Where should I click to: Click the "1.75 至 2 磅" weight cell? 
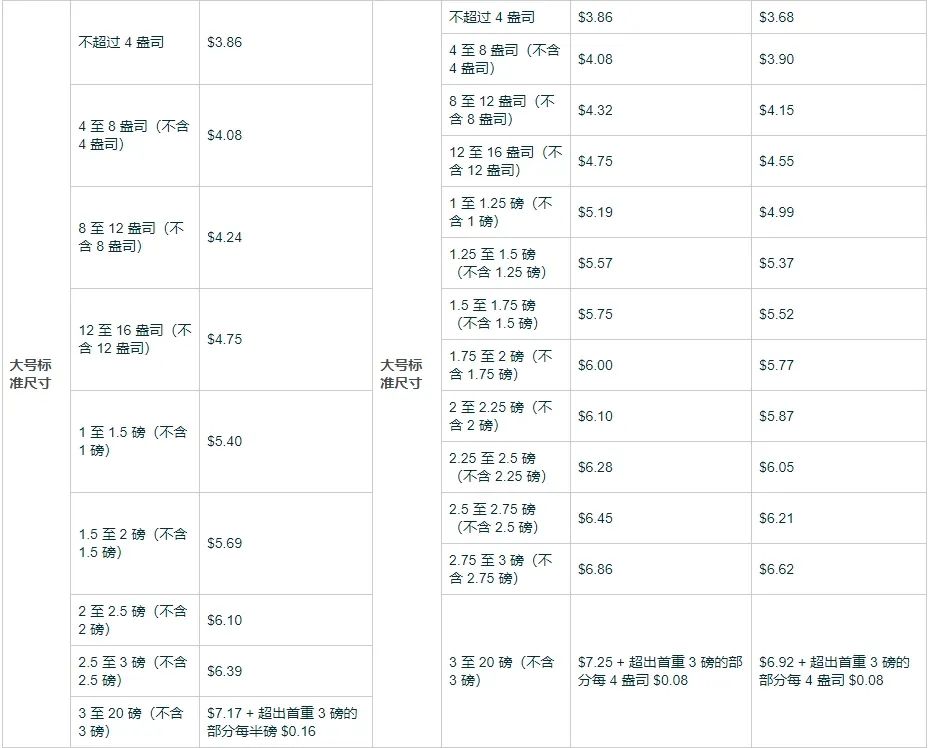tap(501, 365)
